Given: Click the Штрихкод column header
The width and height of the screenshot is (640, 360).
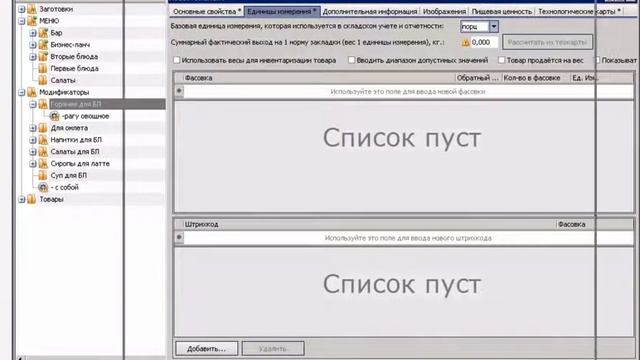Looking at the screenshot, I should (369, 224).
